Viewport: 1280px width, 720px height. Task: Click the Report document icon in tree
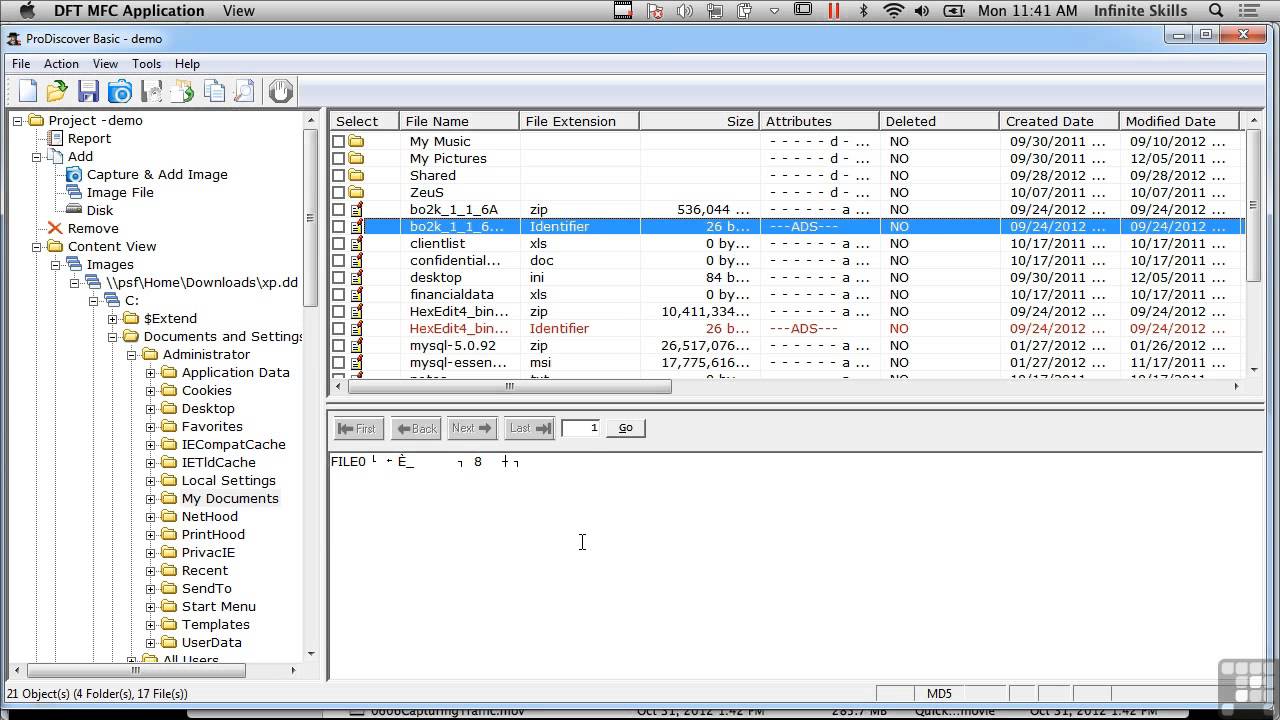pos(55,138)
